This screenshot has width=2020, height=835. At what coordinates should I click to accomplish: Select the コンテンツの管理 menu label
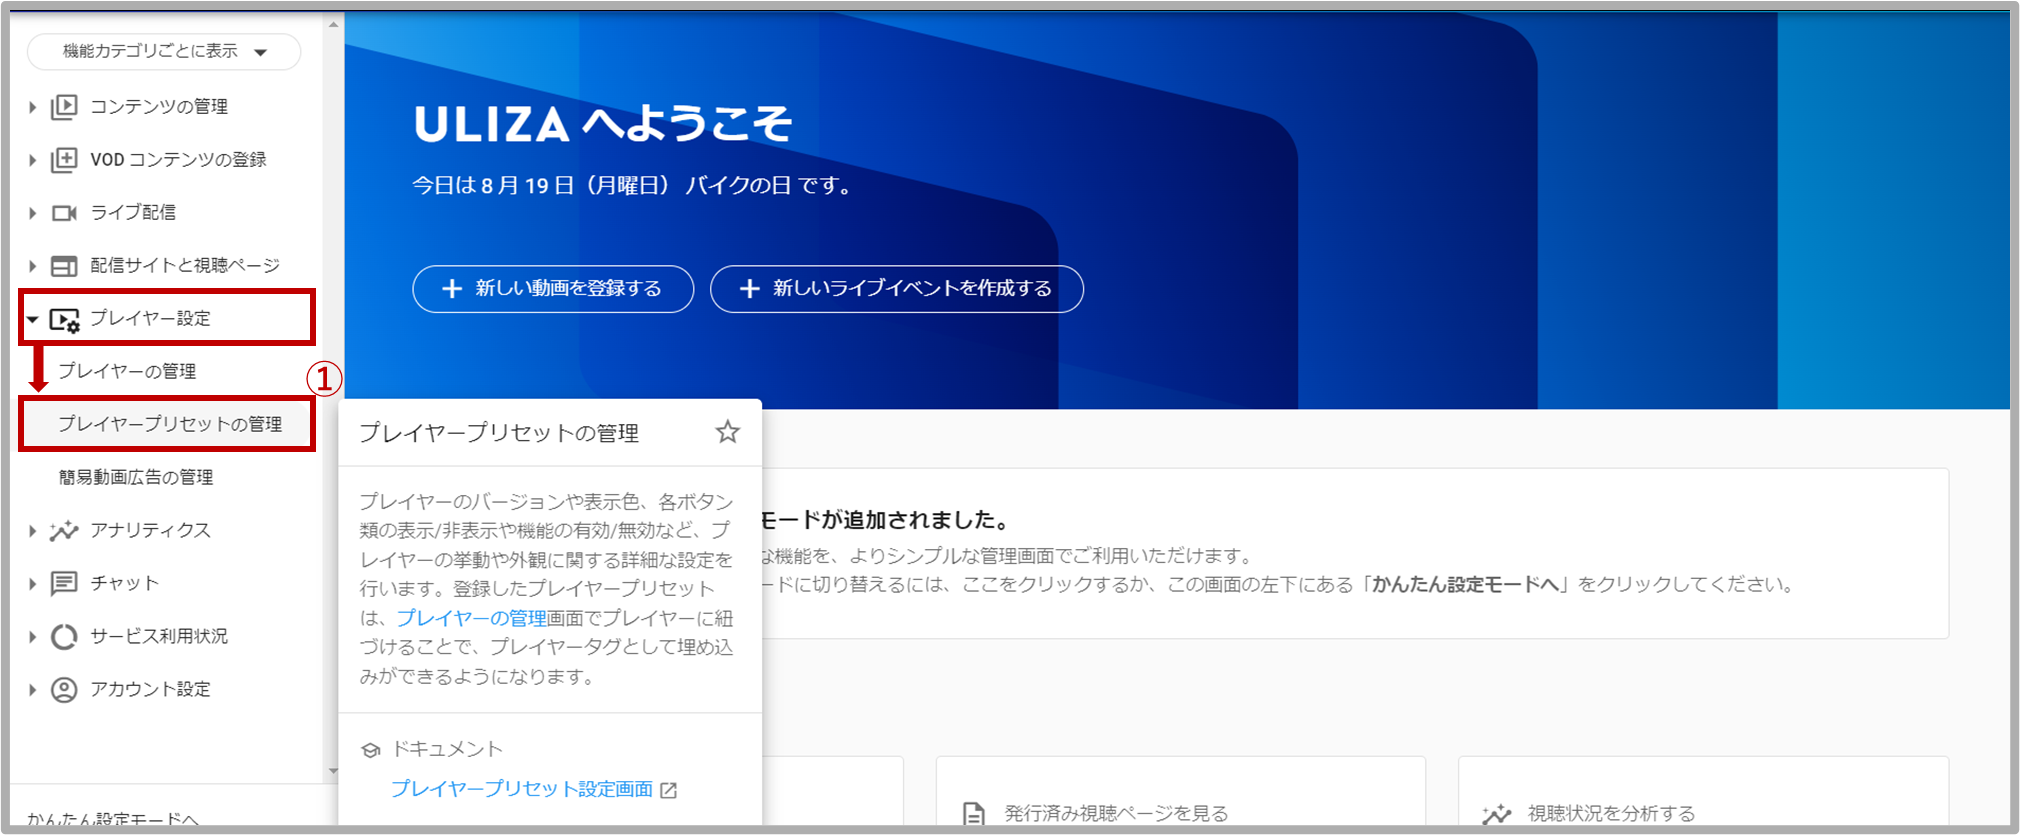point(159,106)
